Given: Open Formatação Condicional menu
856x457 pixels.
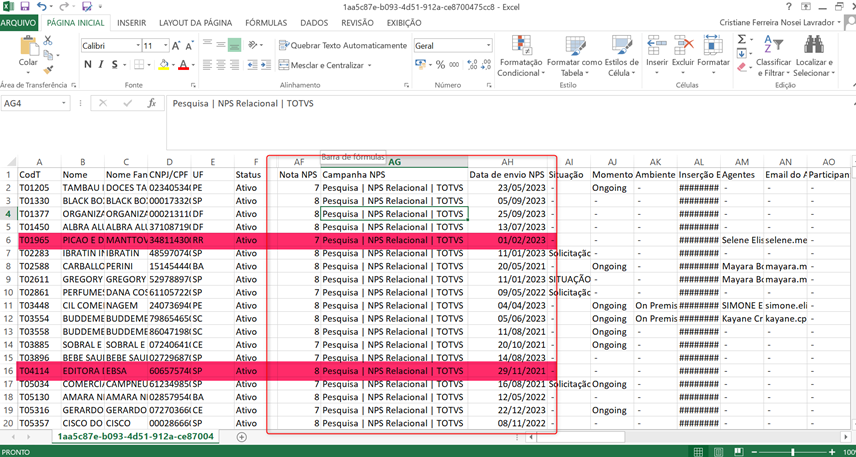Looking at the screenshot, I should tap(521, 57).
